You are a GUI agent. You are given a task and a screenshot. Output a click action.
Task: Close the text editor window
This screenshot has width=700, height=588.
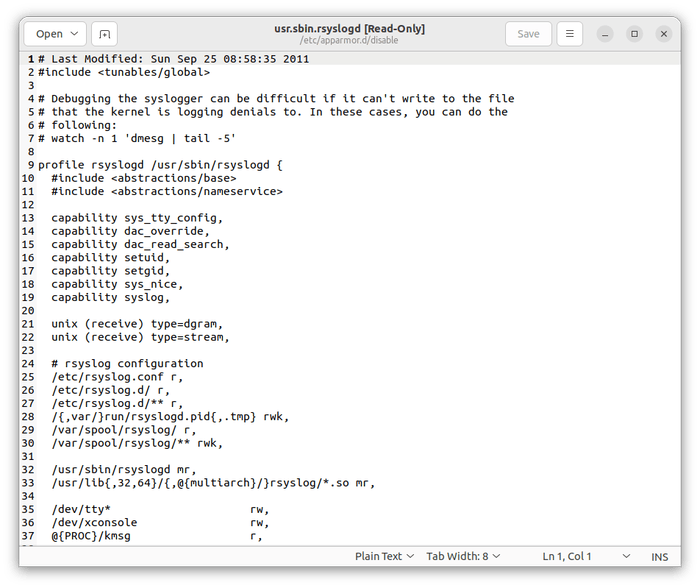pyautogui.click(x=664, y=34)
